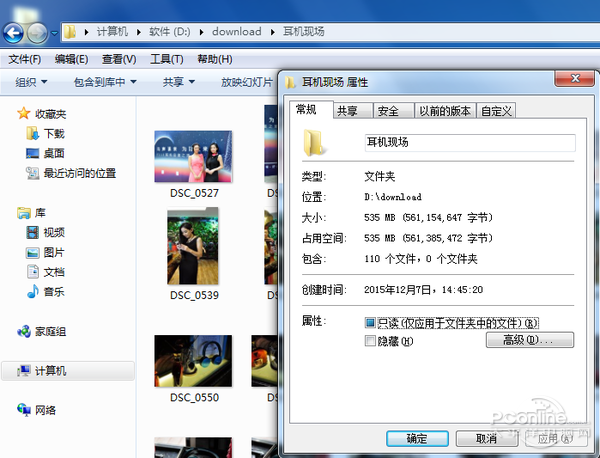
Task: Open the 视频 library
Action: [46, 232]
